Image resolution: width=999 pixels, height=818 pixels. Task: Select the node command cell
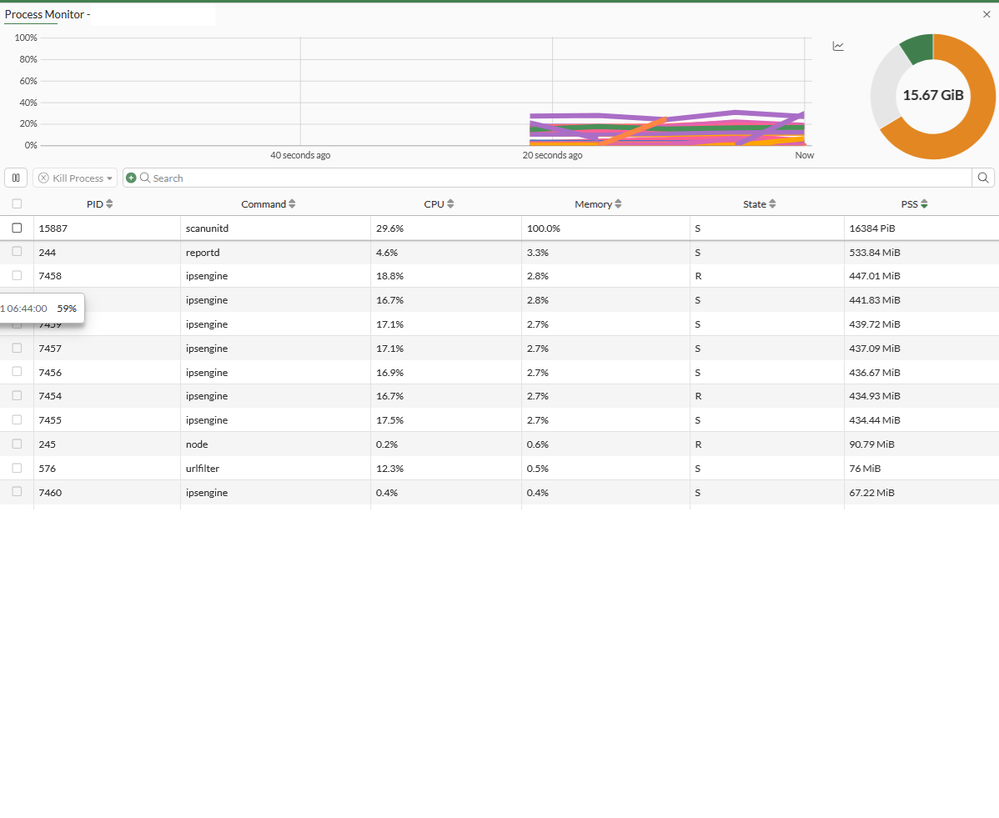tap(275, 444)
